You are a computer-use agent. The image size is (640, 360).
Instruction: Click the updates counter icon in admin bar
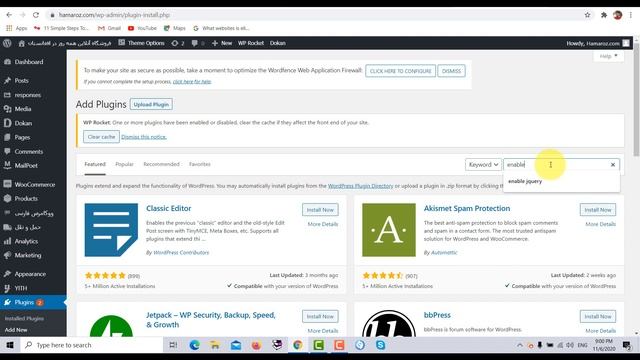(178, 43)
